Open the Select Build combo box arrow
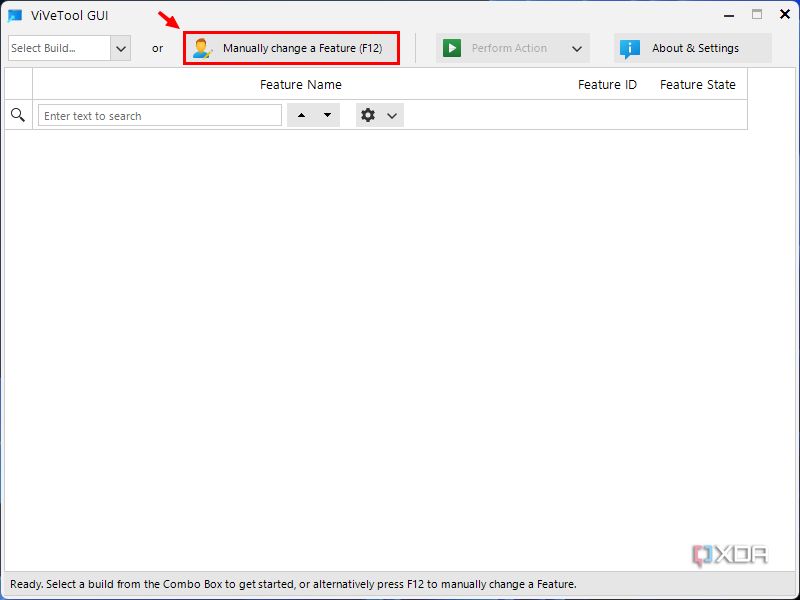The width and height of the screenshot is (800, 600). tap(121, 48)
